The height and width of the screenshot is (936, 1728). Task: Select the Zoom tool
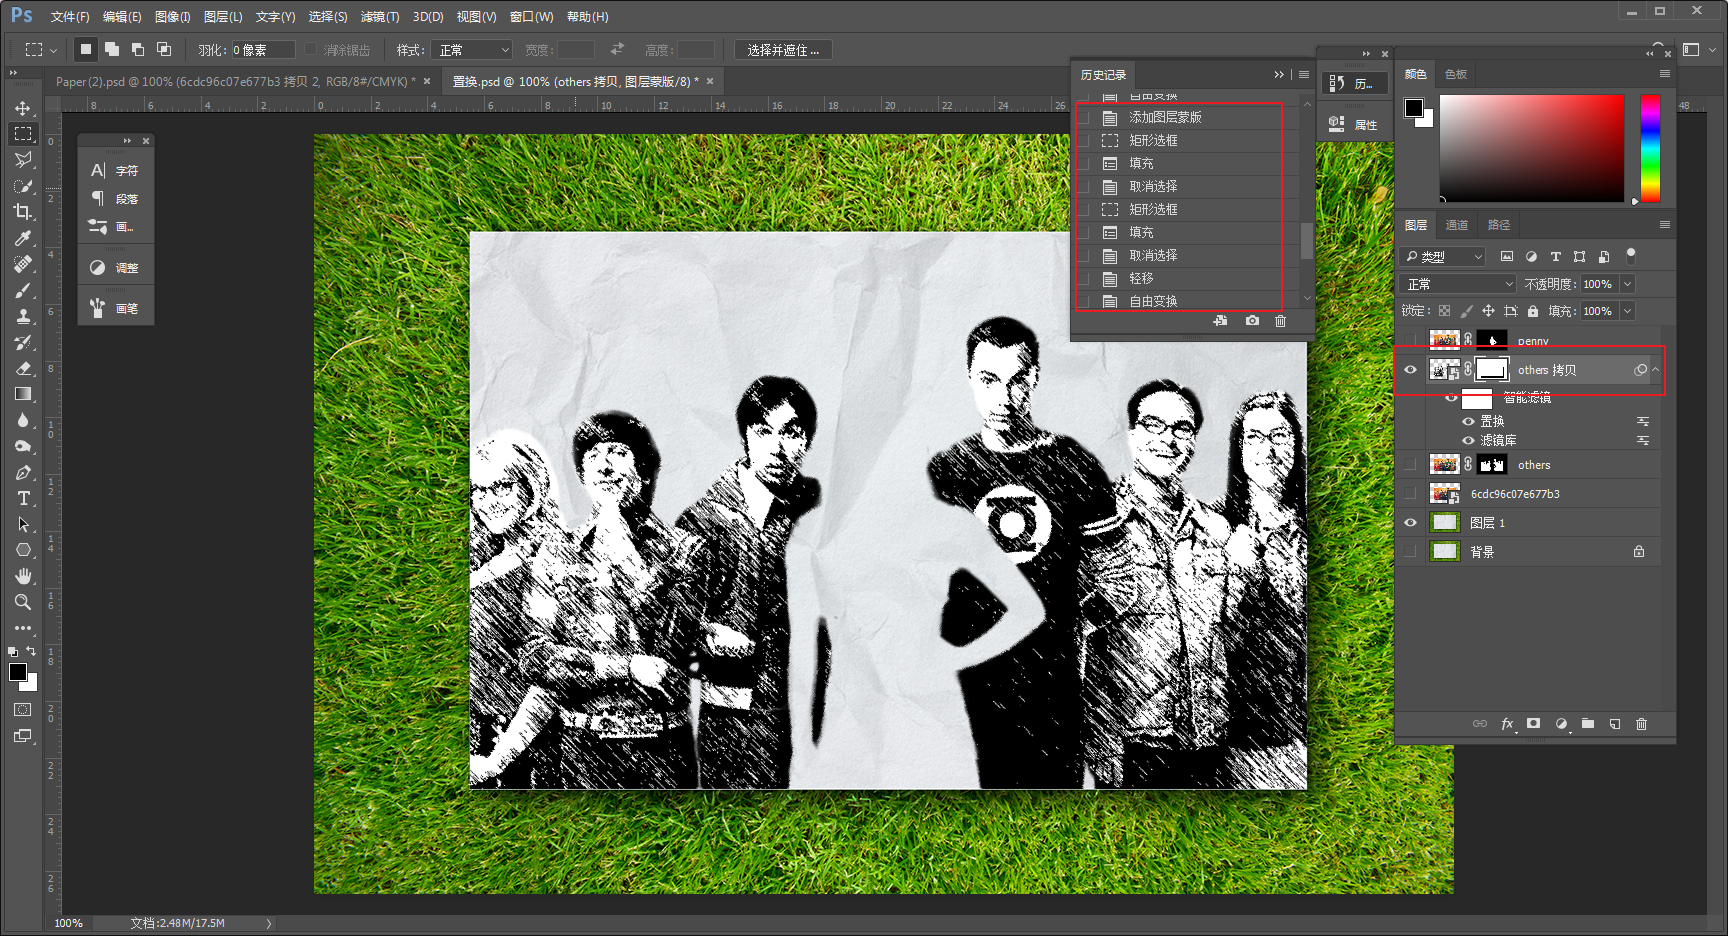pos(22,602)
